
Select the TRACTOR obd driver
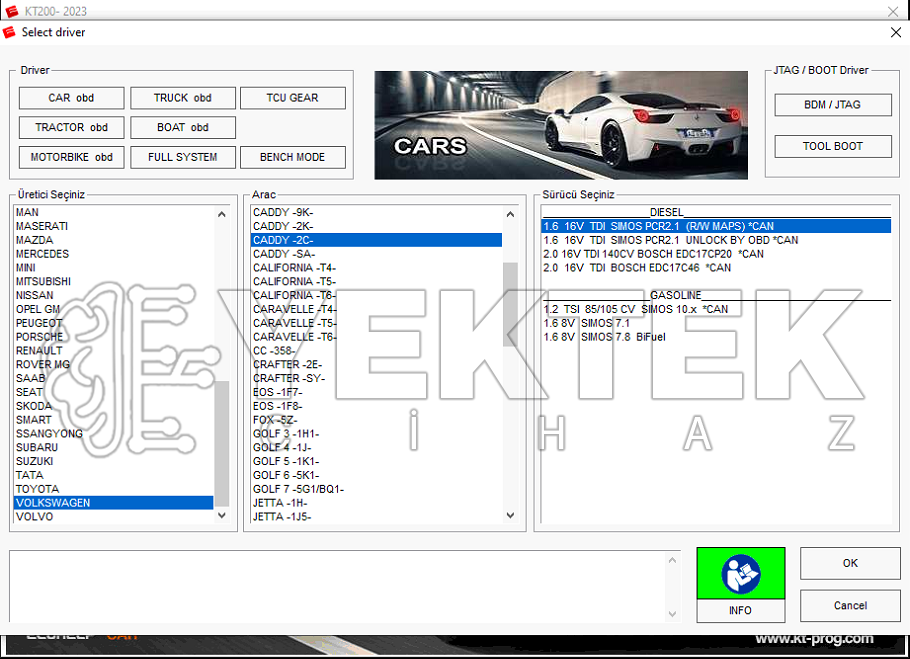71,128
